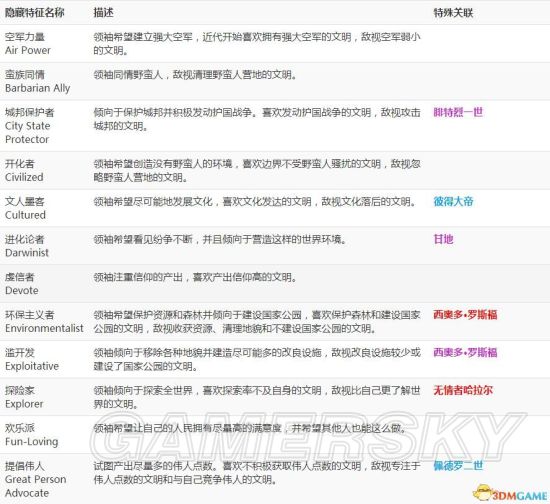Click the 特殊关联 column header
Viewport: 550px width, 504px height.
coord(453,13)
